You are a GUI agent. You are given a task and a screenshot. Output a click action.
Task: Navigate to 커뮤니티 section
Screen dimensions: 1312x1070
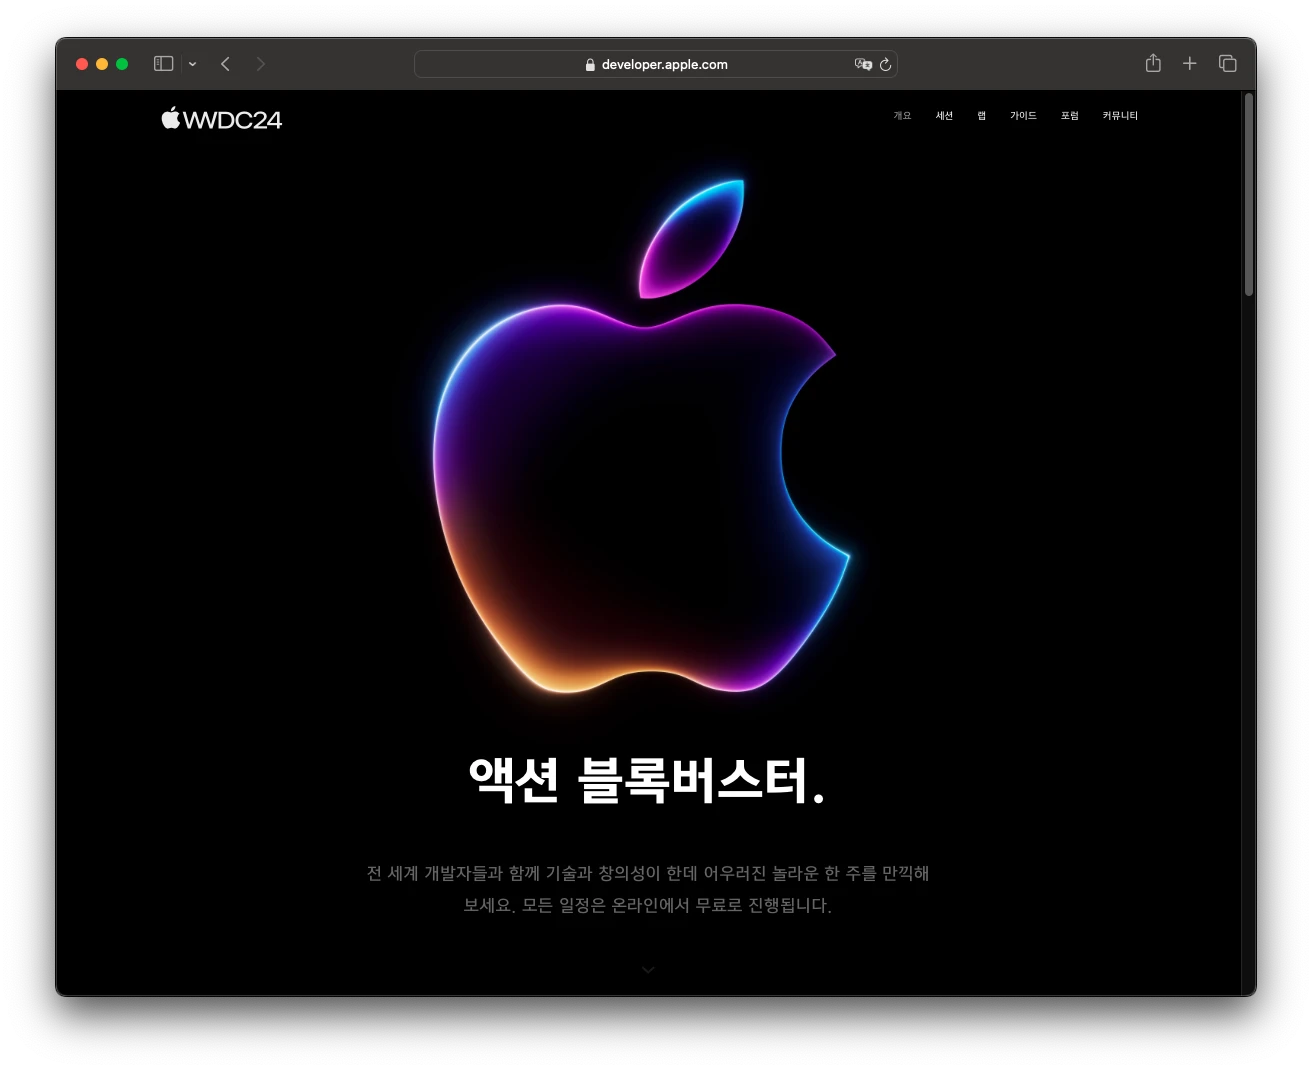point(1120,116)
